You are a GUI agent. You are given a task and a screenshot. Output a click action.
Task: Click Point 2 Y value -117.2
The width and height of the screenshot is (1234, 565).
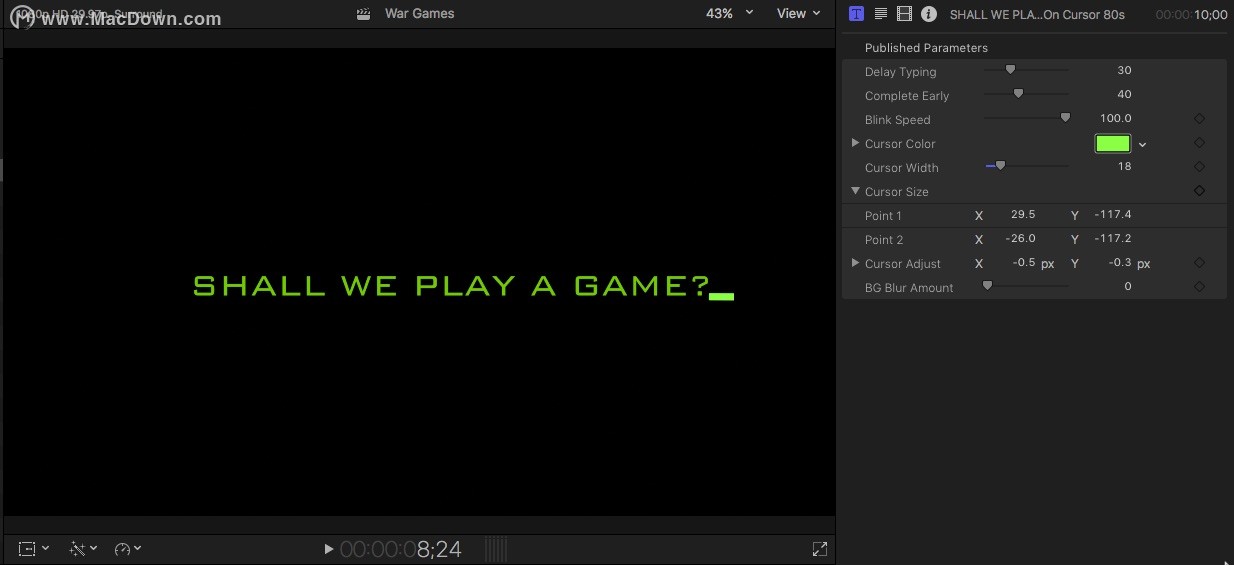click(1113, 238)
